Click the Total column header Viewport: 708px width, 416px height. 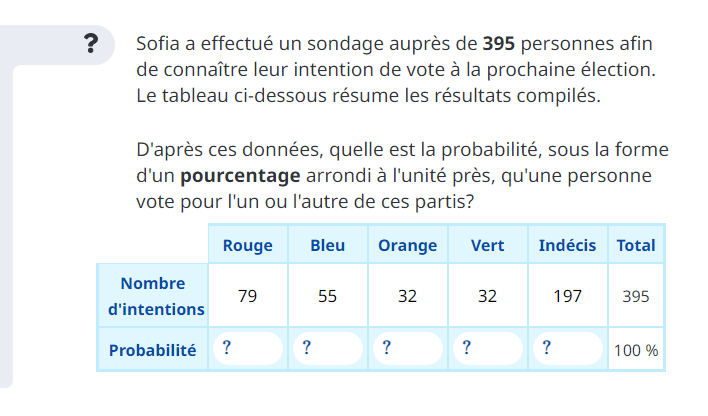pyautogui.click(x=636, y=245)
